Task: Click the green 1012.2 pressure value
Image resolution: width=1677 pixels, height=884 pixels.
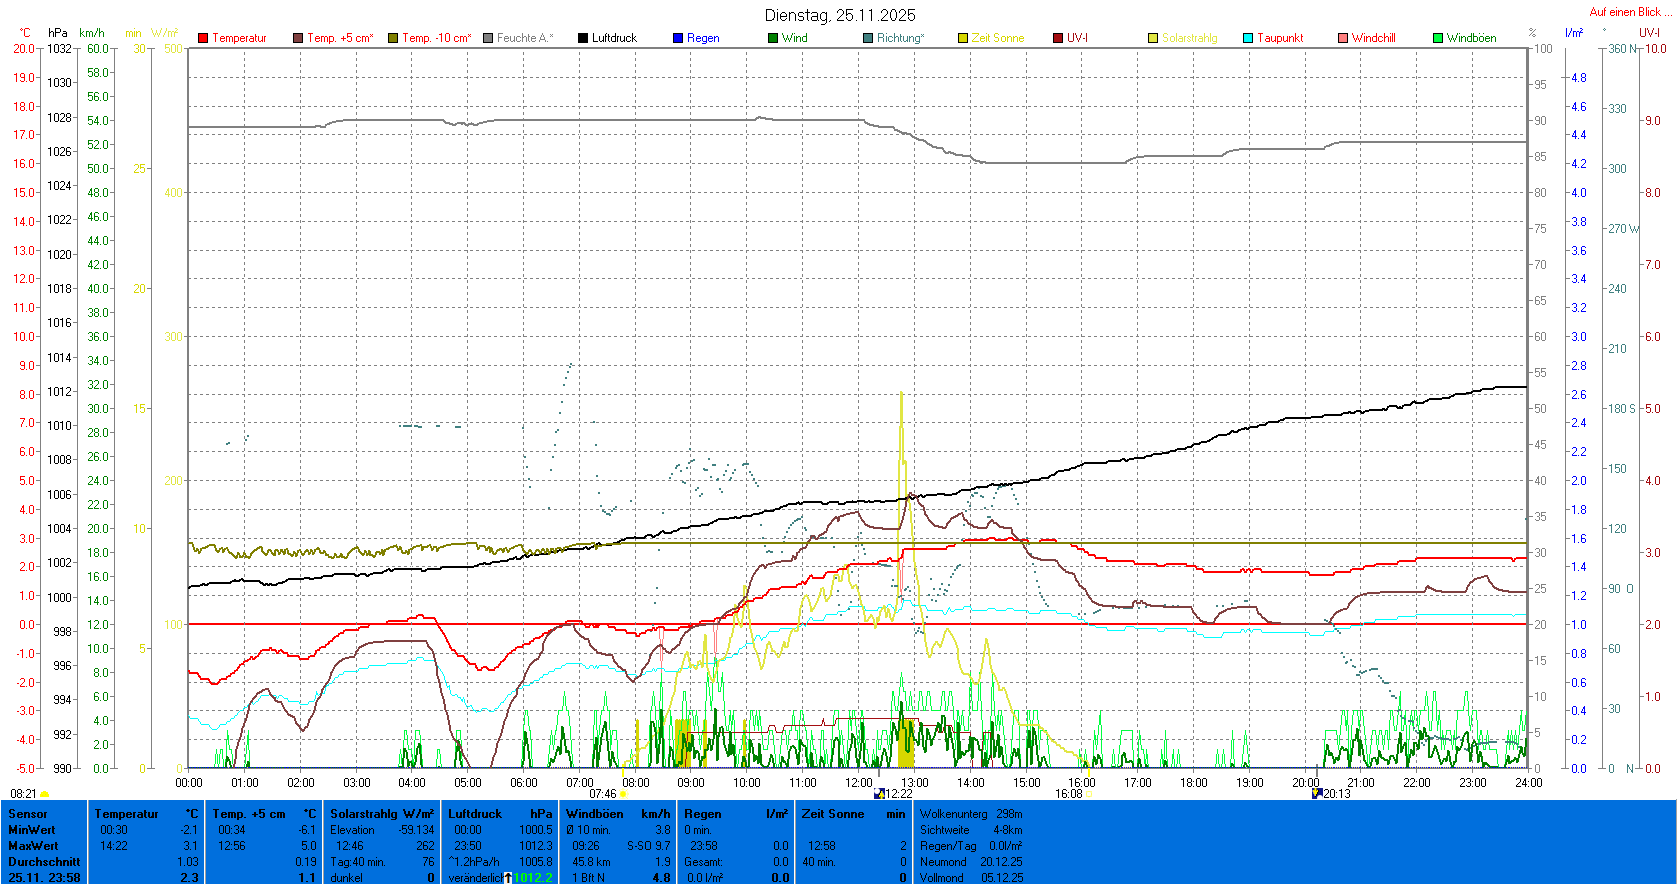Action: tap(533, 878)
